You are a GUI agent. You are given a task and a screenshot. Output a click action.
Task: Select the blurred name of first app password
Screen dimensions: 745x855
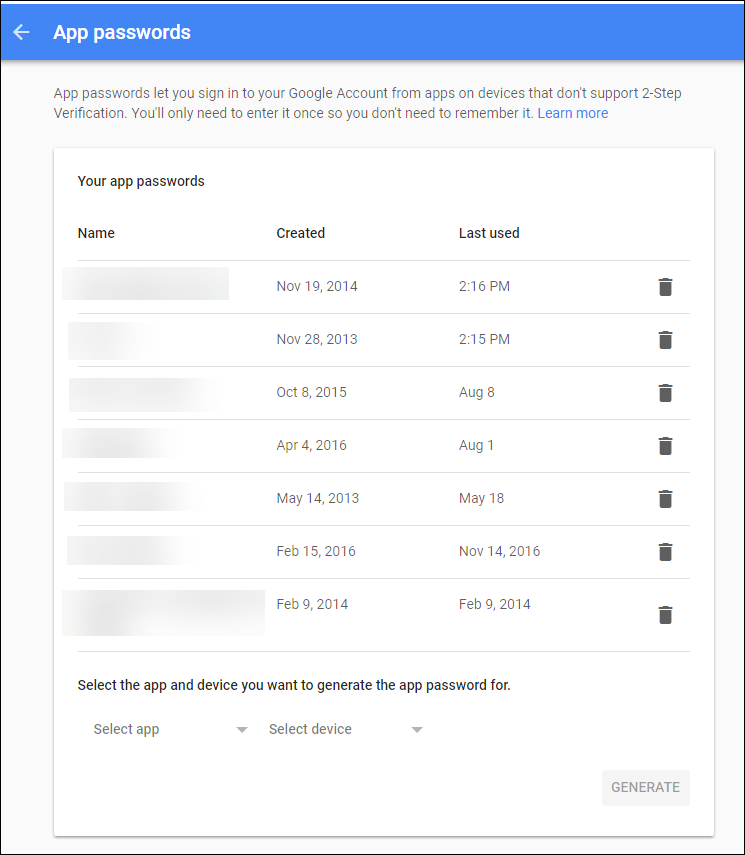click(x=145, y=284)
